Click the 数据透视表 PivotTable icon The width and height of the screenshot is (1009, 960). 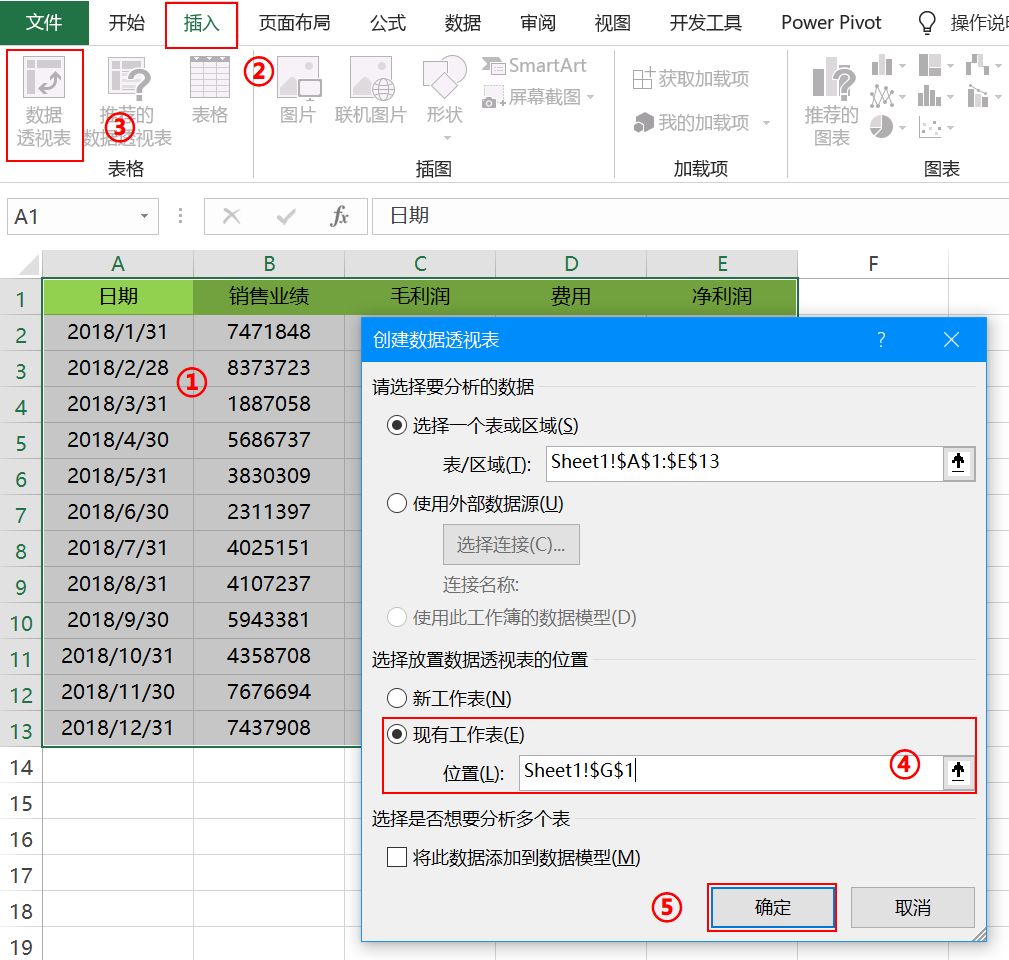(44, 78)
